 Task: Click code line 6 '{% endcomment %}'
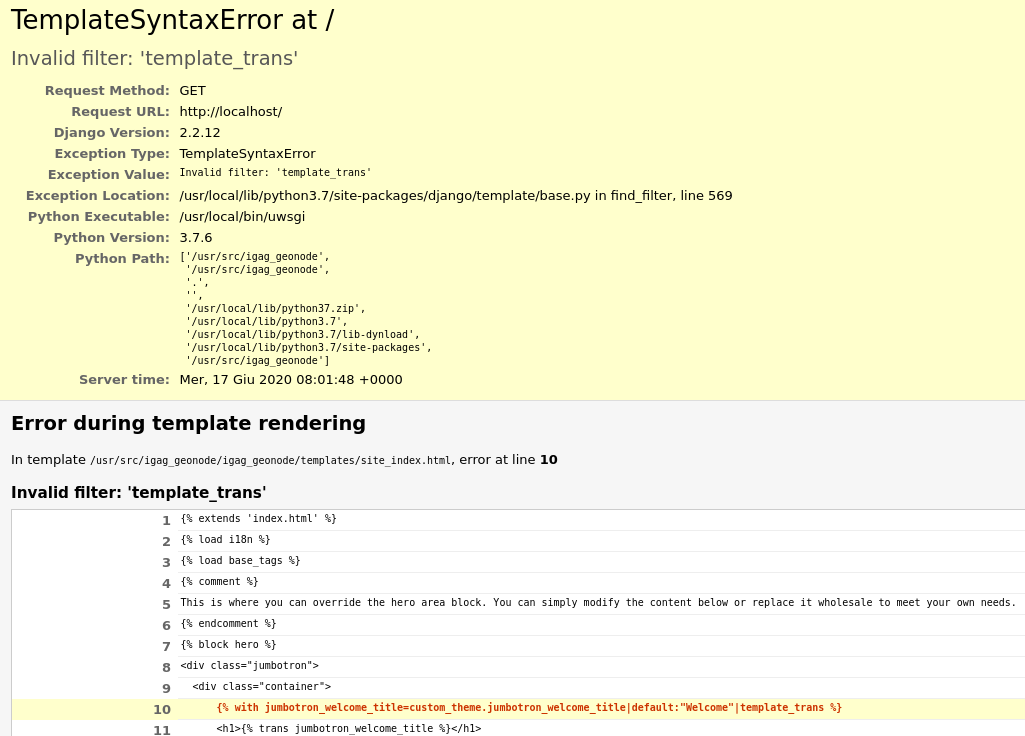228,623
